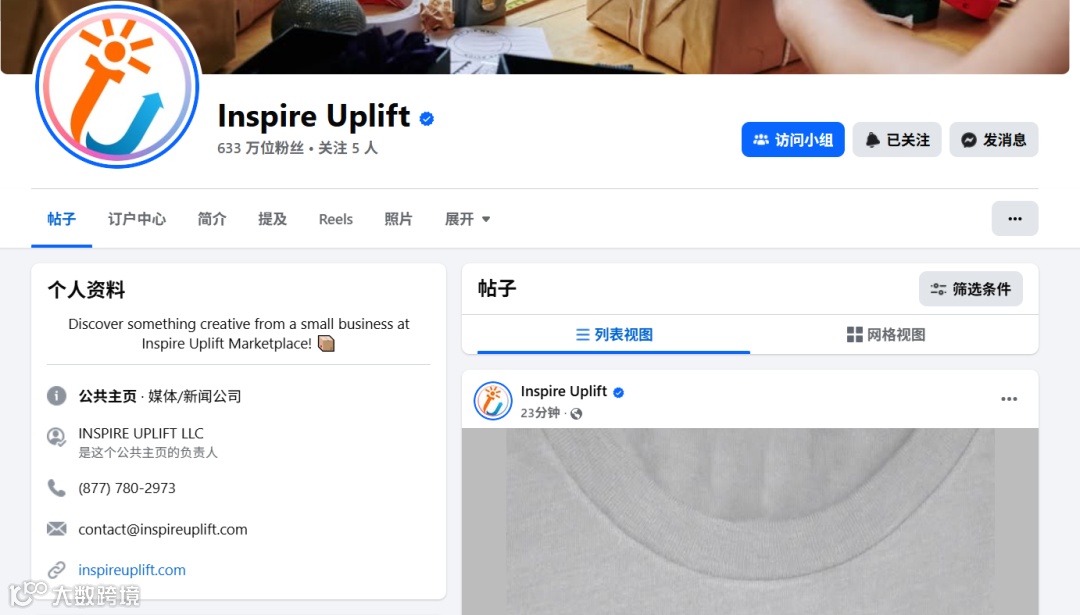Expand the 展开 more tabs dropdown

coord(467,219)
